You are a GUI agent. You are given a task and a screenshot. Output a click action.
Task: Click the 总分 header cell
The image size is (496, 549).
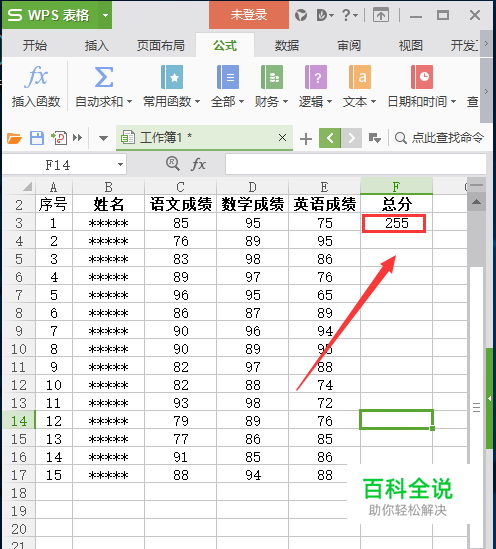pos(396,204)
